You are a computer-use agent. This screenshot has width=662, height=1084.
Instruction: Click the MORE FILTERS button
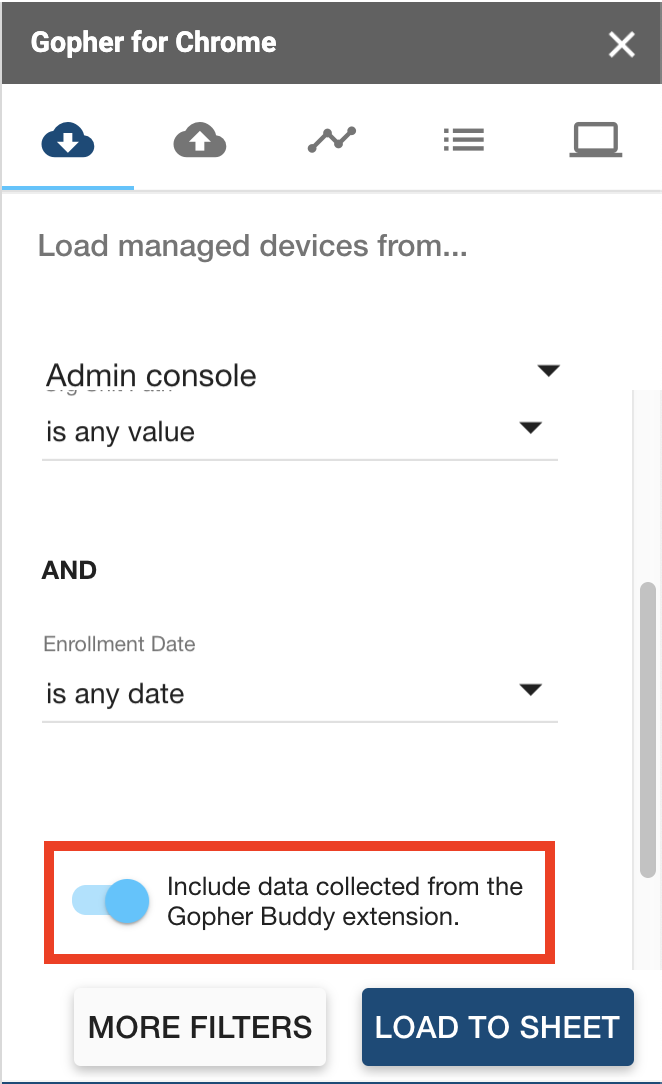point(200,1027)
